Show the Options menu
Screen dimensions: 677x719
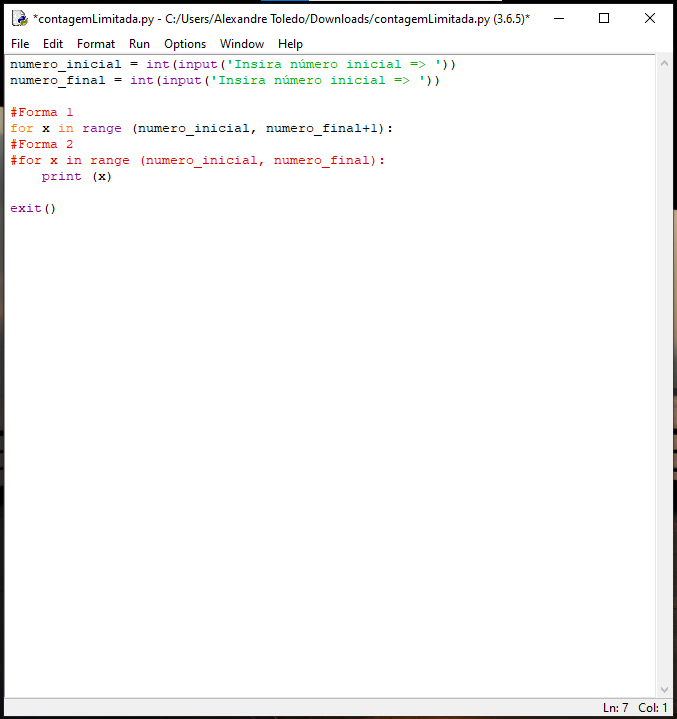(185, 44)
